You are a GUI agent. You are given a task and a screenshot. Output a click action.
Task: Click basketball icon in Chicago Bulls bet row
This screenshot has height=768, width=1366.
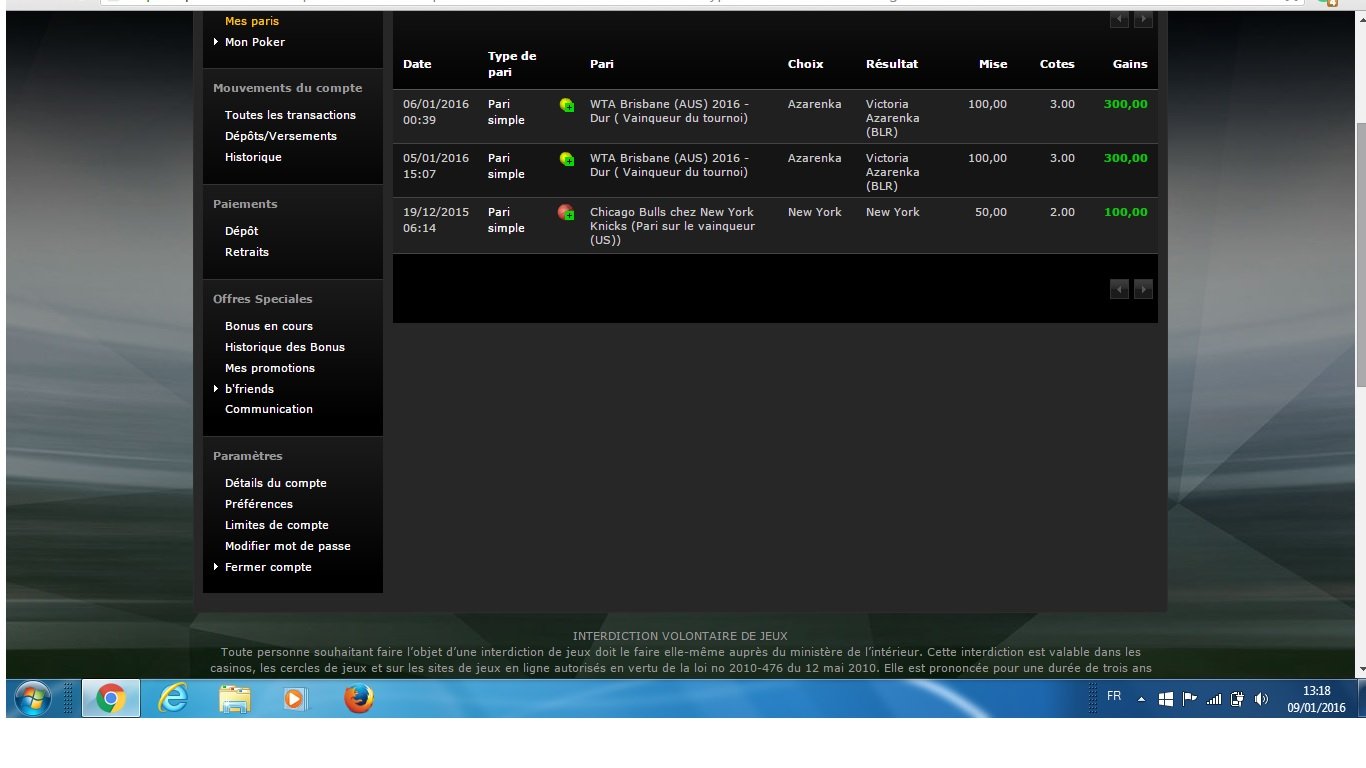[566, 212]
